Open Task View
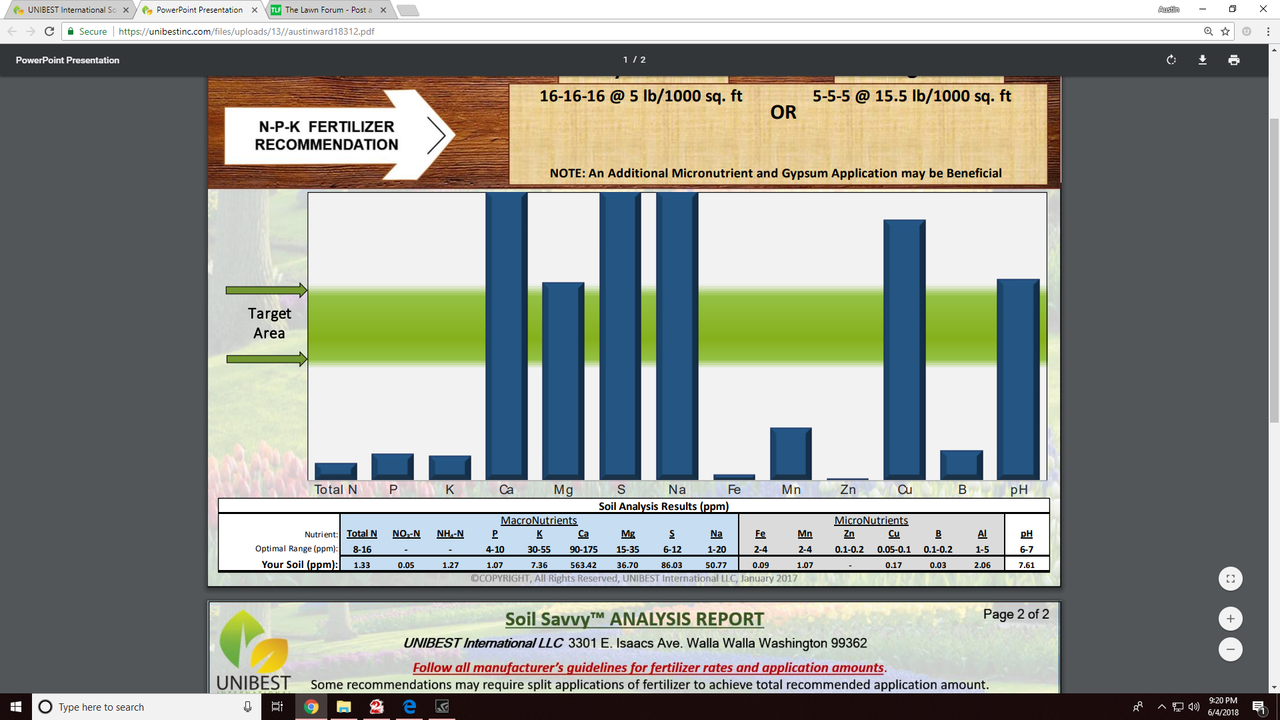The width and height of the screenshot is (1280, 720). click(277, 707)
